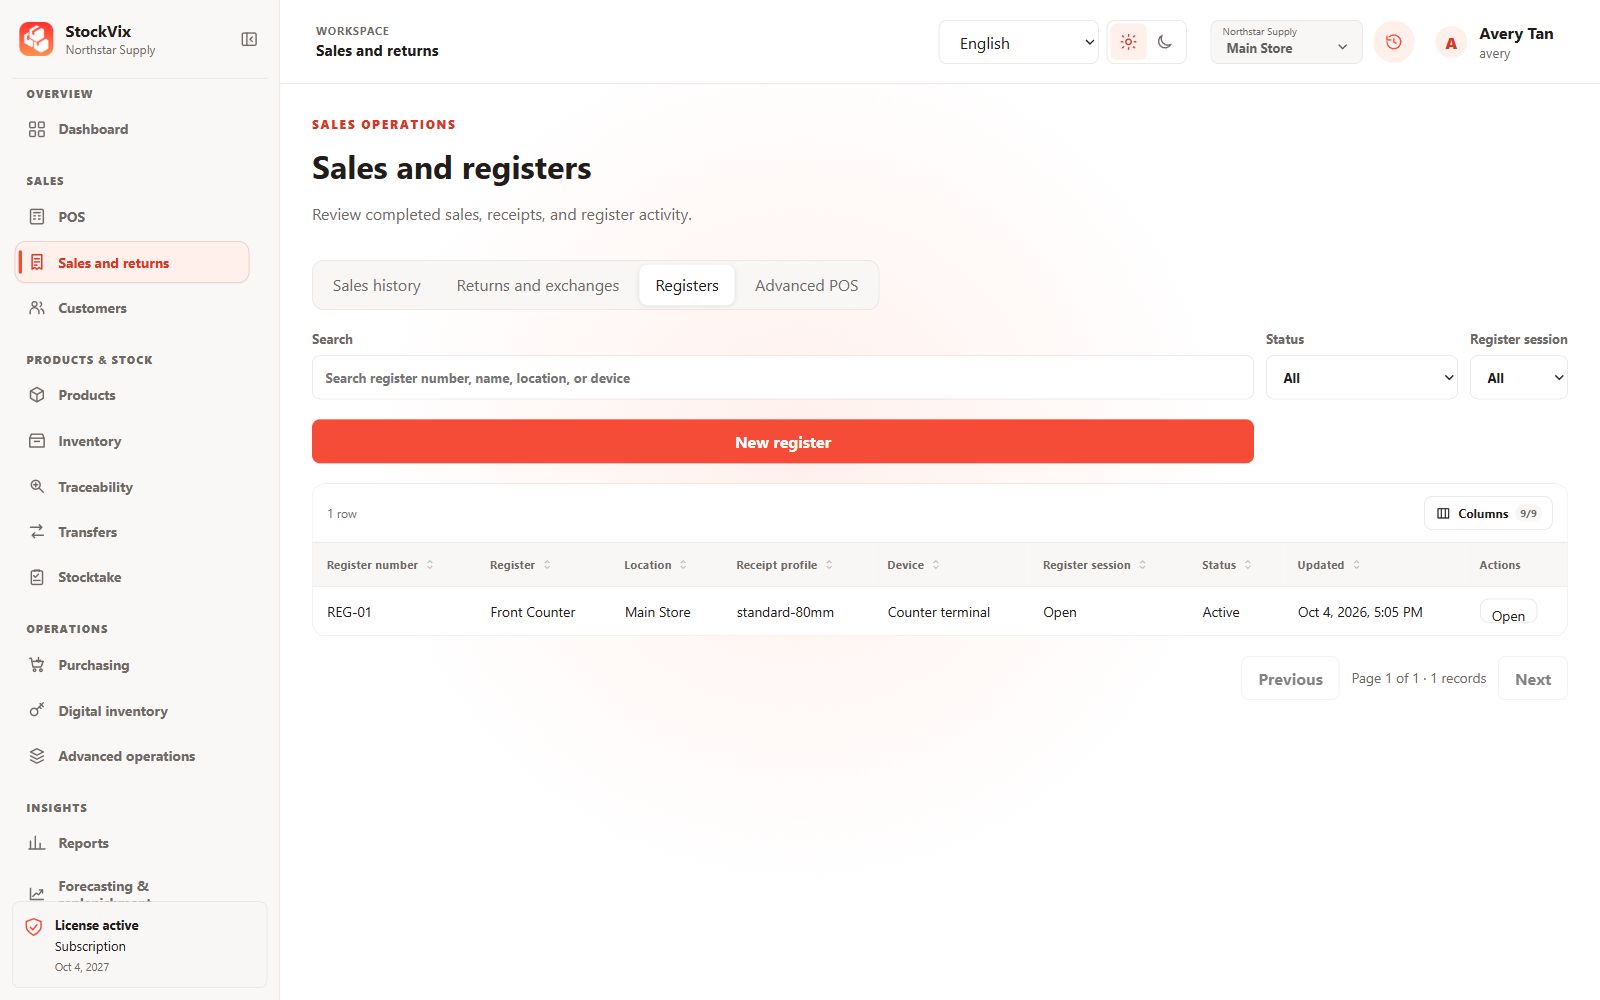Screen dimensions: 1600x1000
Task: Open the Dashboard grid icon
Action: point(37,129)
